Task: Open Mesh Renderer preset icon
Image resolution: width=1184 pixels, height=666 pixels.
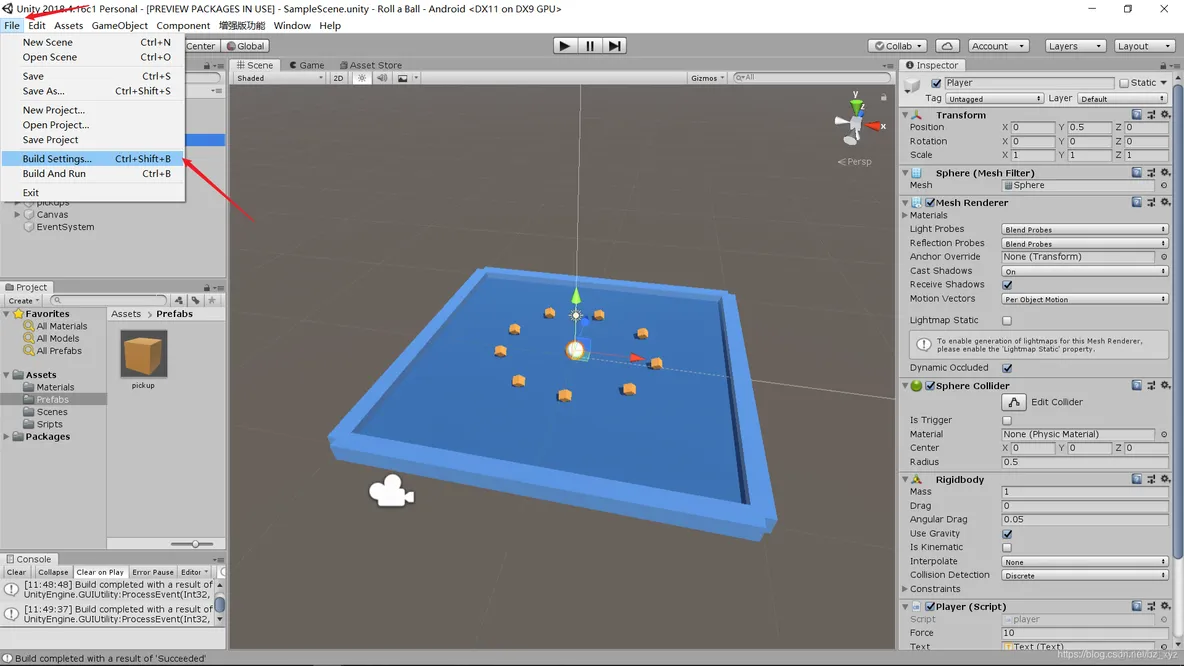Action: tap(1152, 202)
